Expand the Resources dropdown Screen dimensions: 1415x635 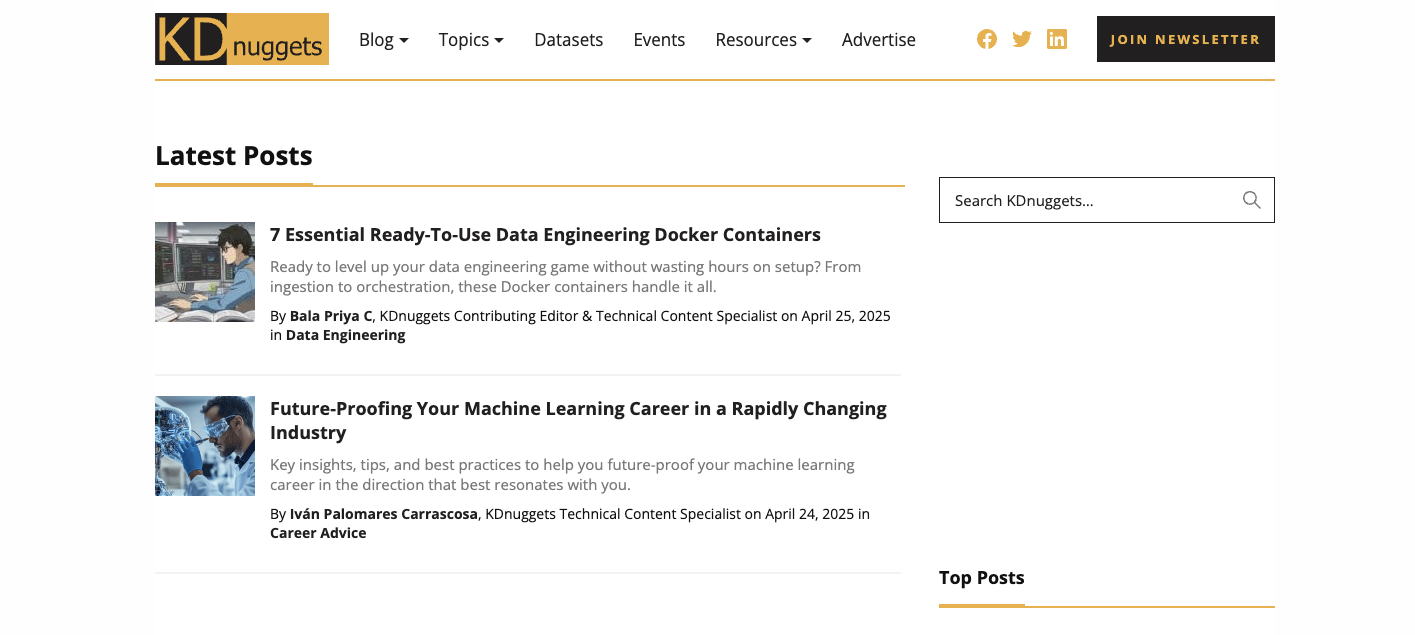click(762, 40)
